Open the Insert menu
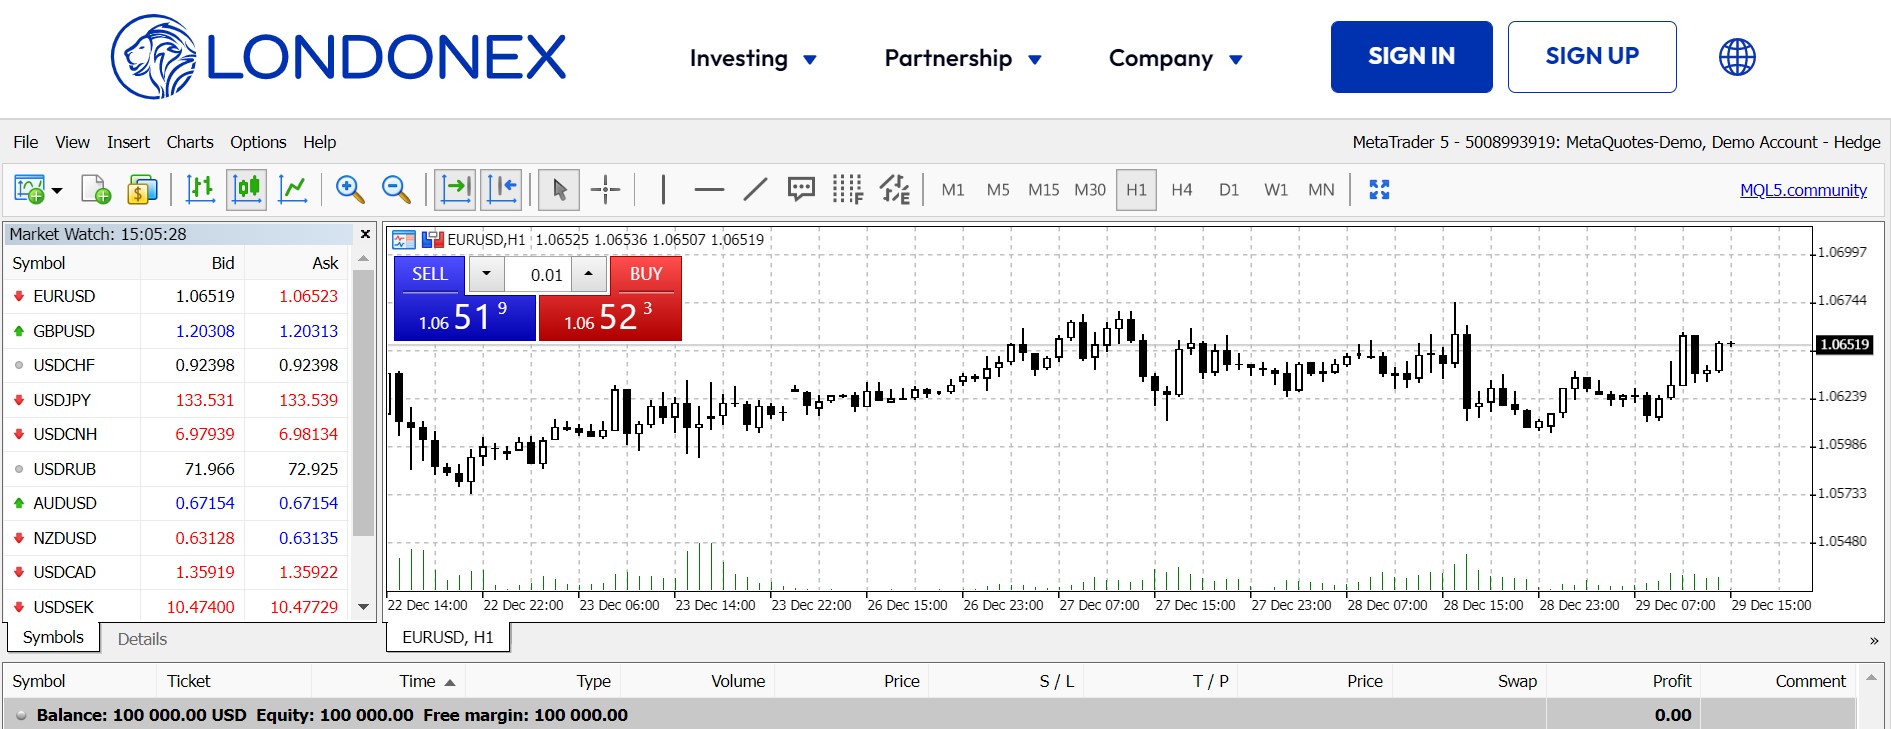Image resolution: width=1891 pixels, height=729 pixels. 128,142
